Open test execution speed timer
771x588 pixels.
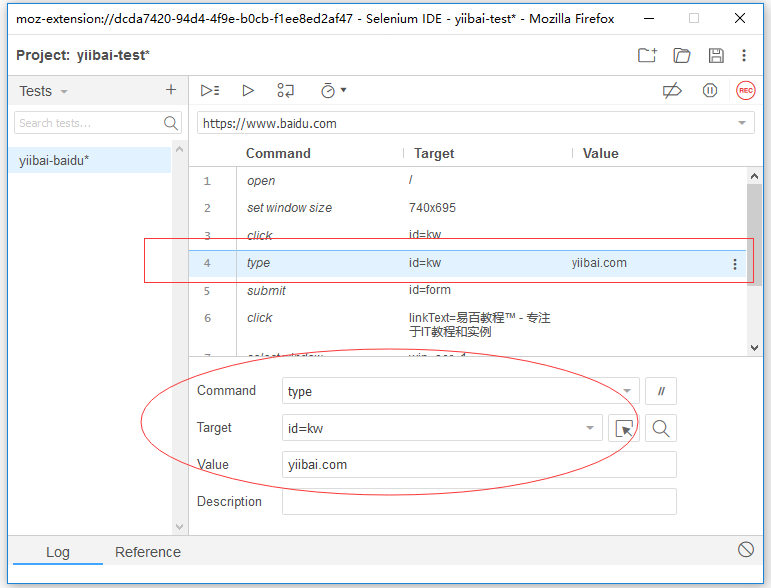333,90
